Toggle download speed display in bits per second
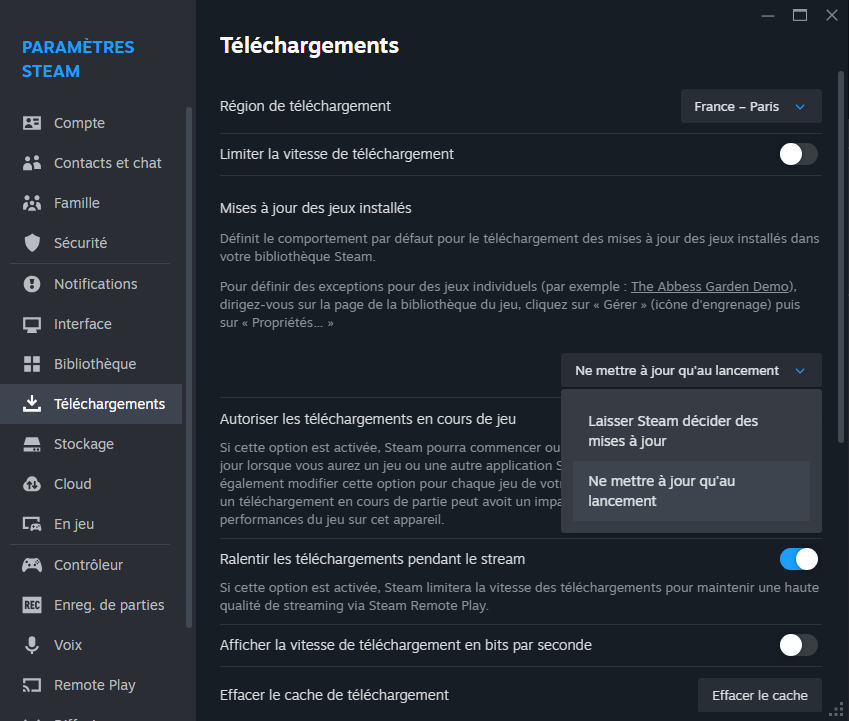The image size is (849, 721). coord(799,645)
